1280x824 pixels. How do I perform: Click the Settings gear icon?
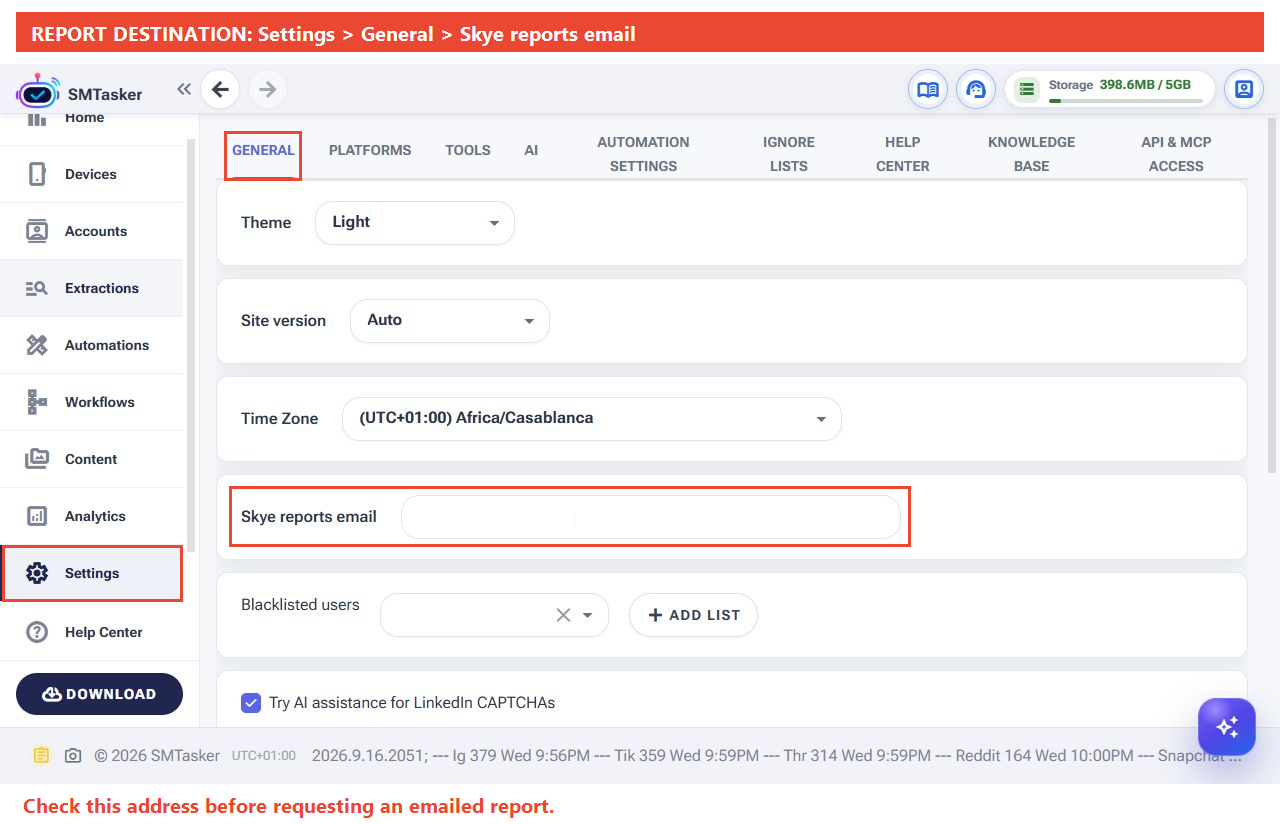tap(37, 573)
